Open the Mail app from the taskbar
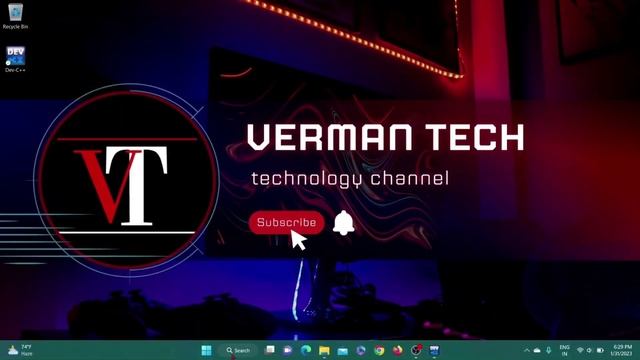This screenshot has height=360, width=640. click(342, 350)
